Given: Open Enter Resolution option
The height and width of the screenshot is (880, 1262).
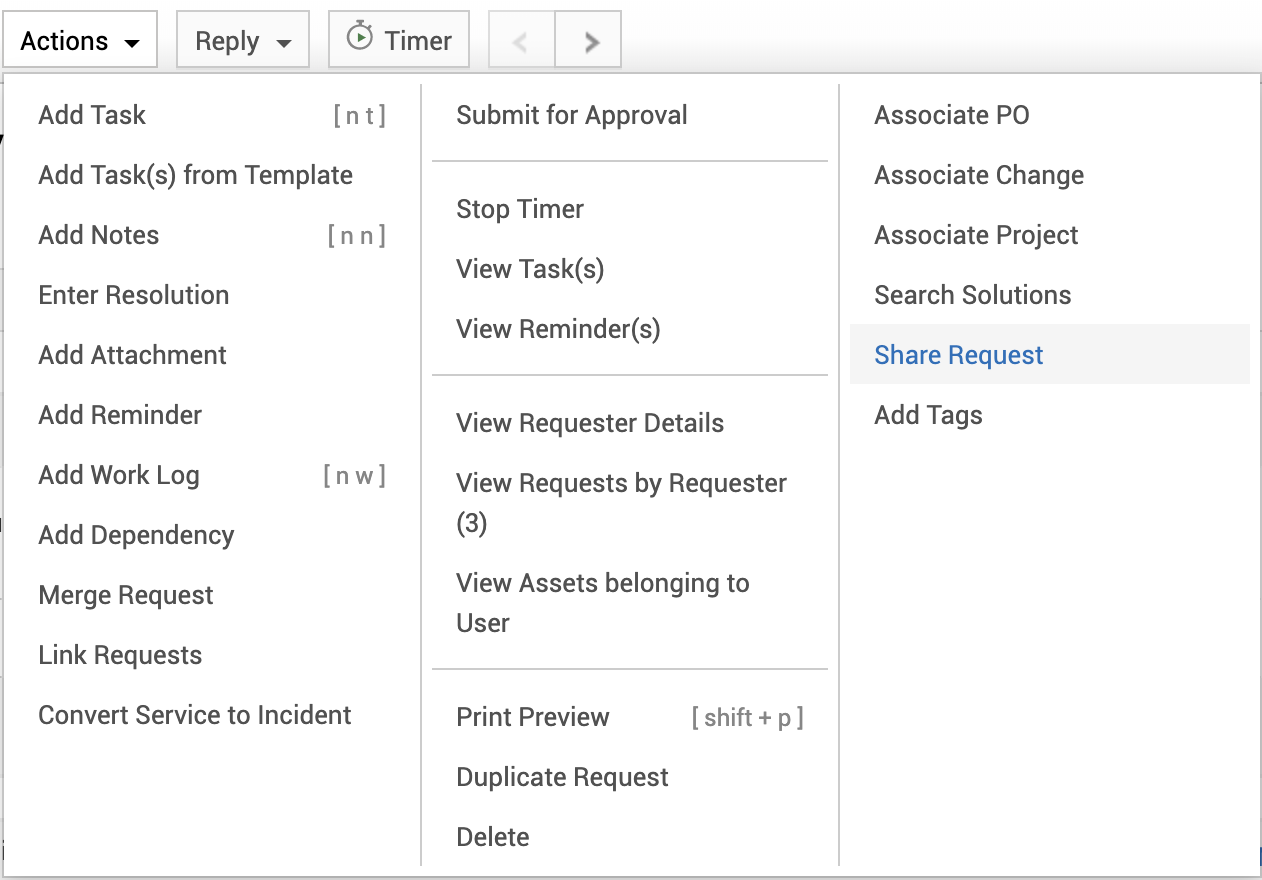Looking at the screenshot, I should click(x=134, y=295).
